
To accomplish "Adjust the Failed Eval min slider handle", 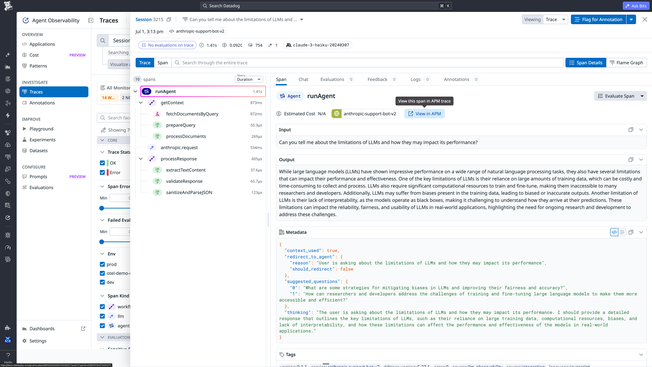I will (x=102, y=242).
